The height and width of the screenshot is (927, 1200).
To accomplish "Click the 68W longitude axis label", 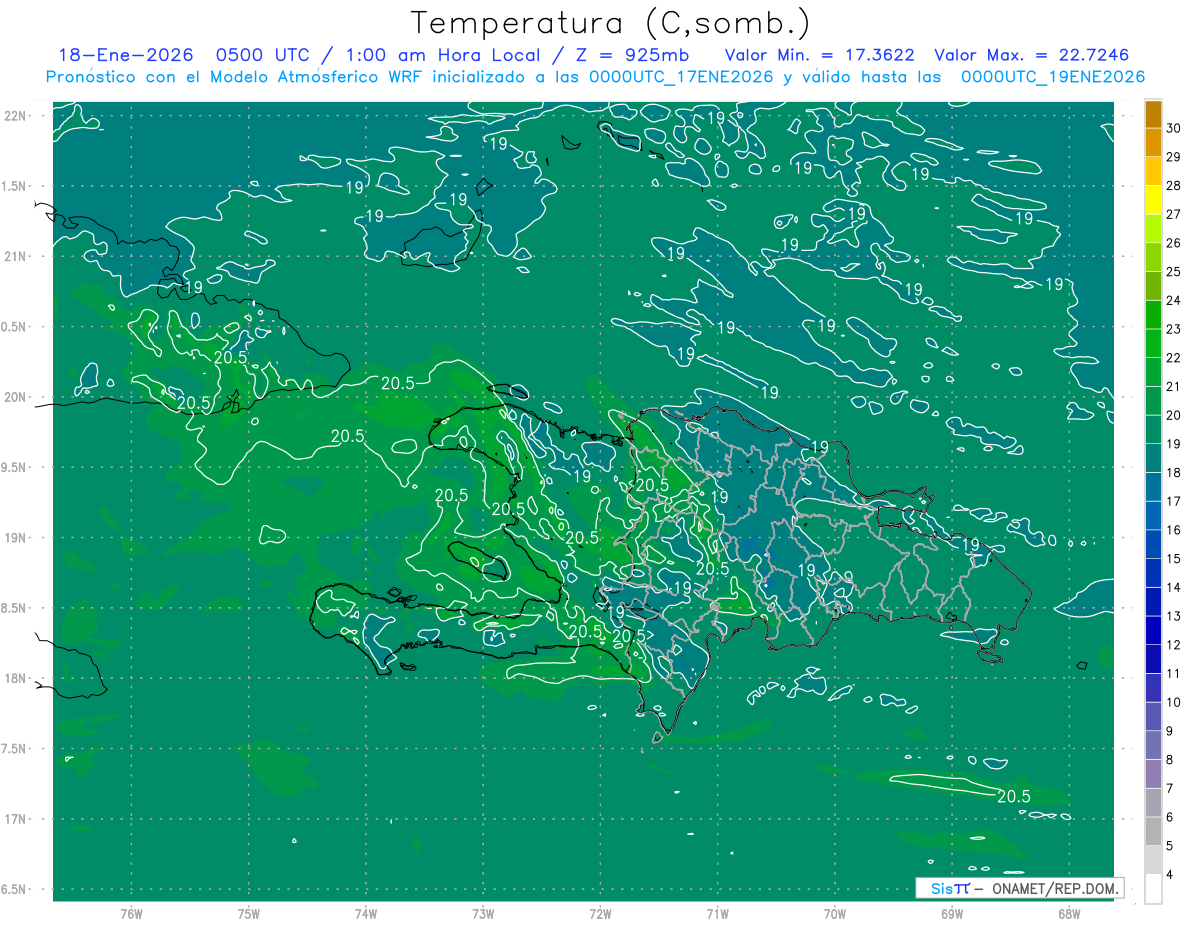I will [x=1068, y=913].
